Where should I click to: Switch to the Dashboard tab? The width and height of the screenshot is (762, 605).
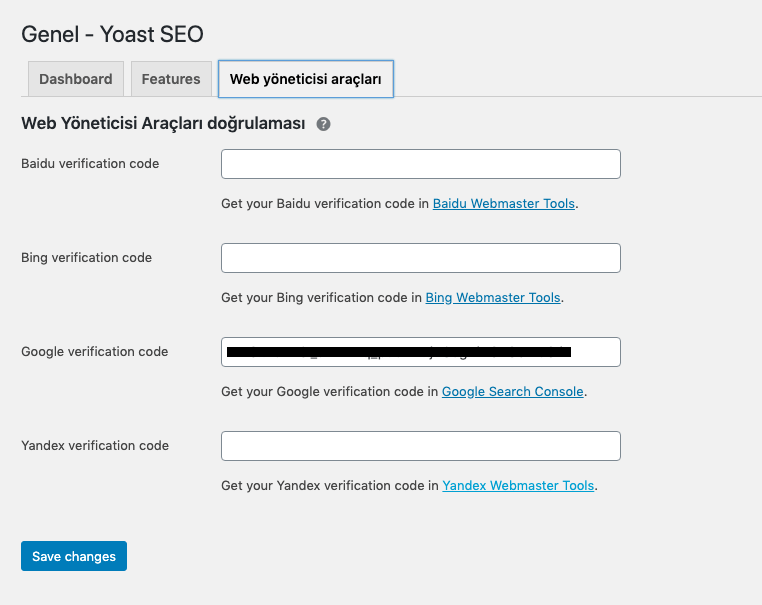click(76, 79)
